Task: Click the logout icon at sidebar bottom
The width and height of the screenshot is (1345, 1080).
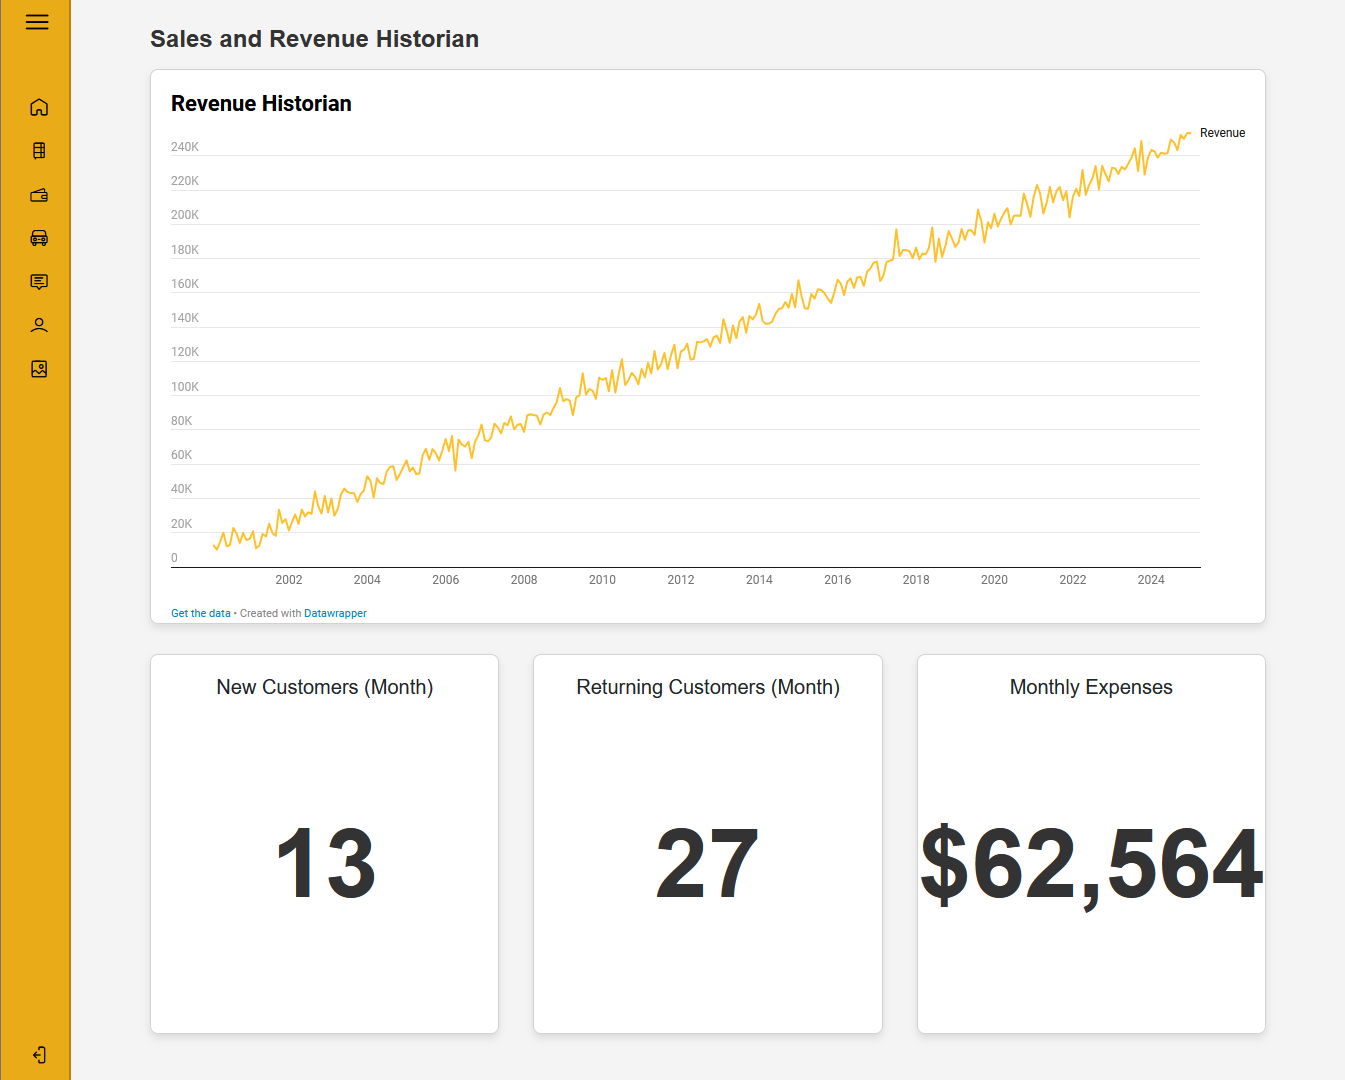Action: coord(39,1055)
